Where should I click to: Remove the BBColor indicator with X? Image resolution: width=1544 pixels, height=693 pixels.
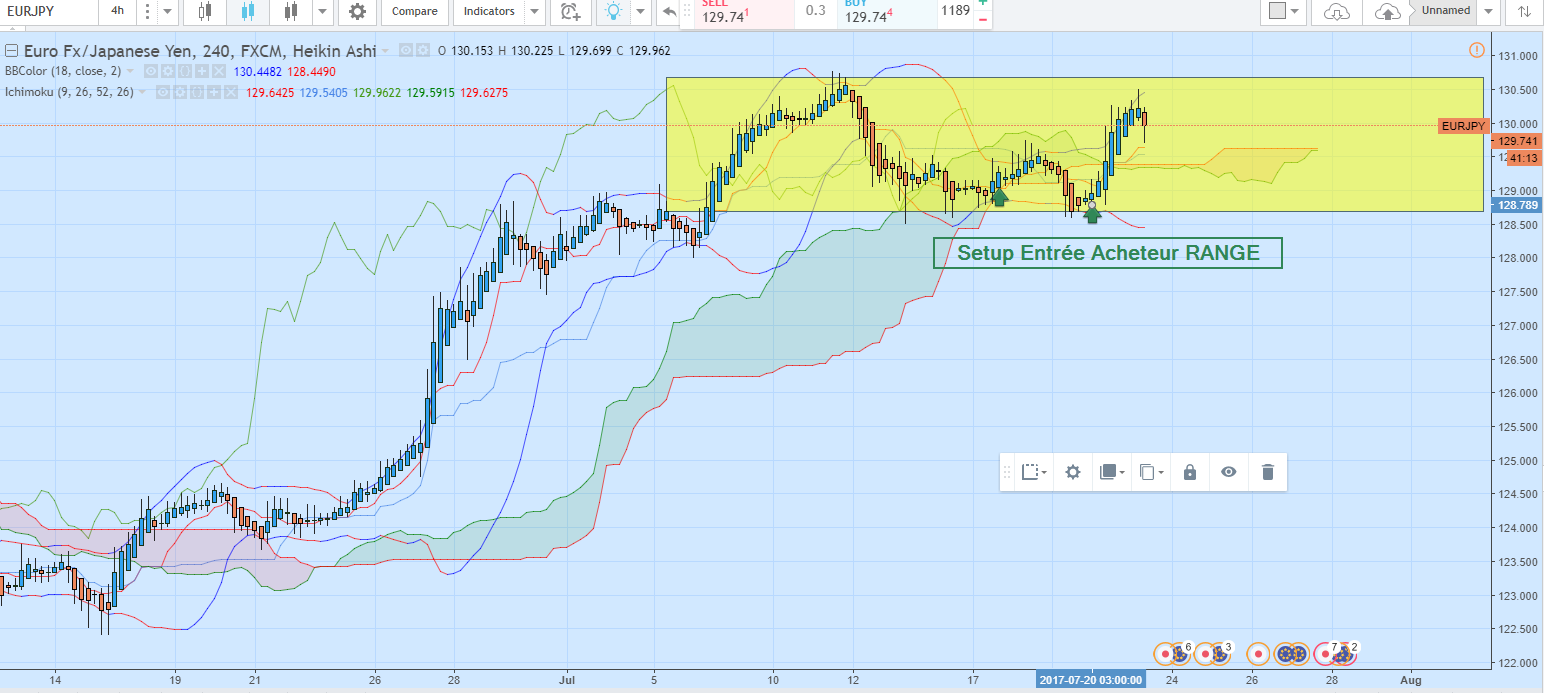pos(219,71)
